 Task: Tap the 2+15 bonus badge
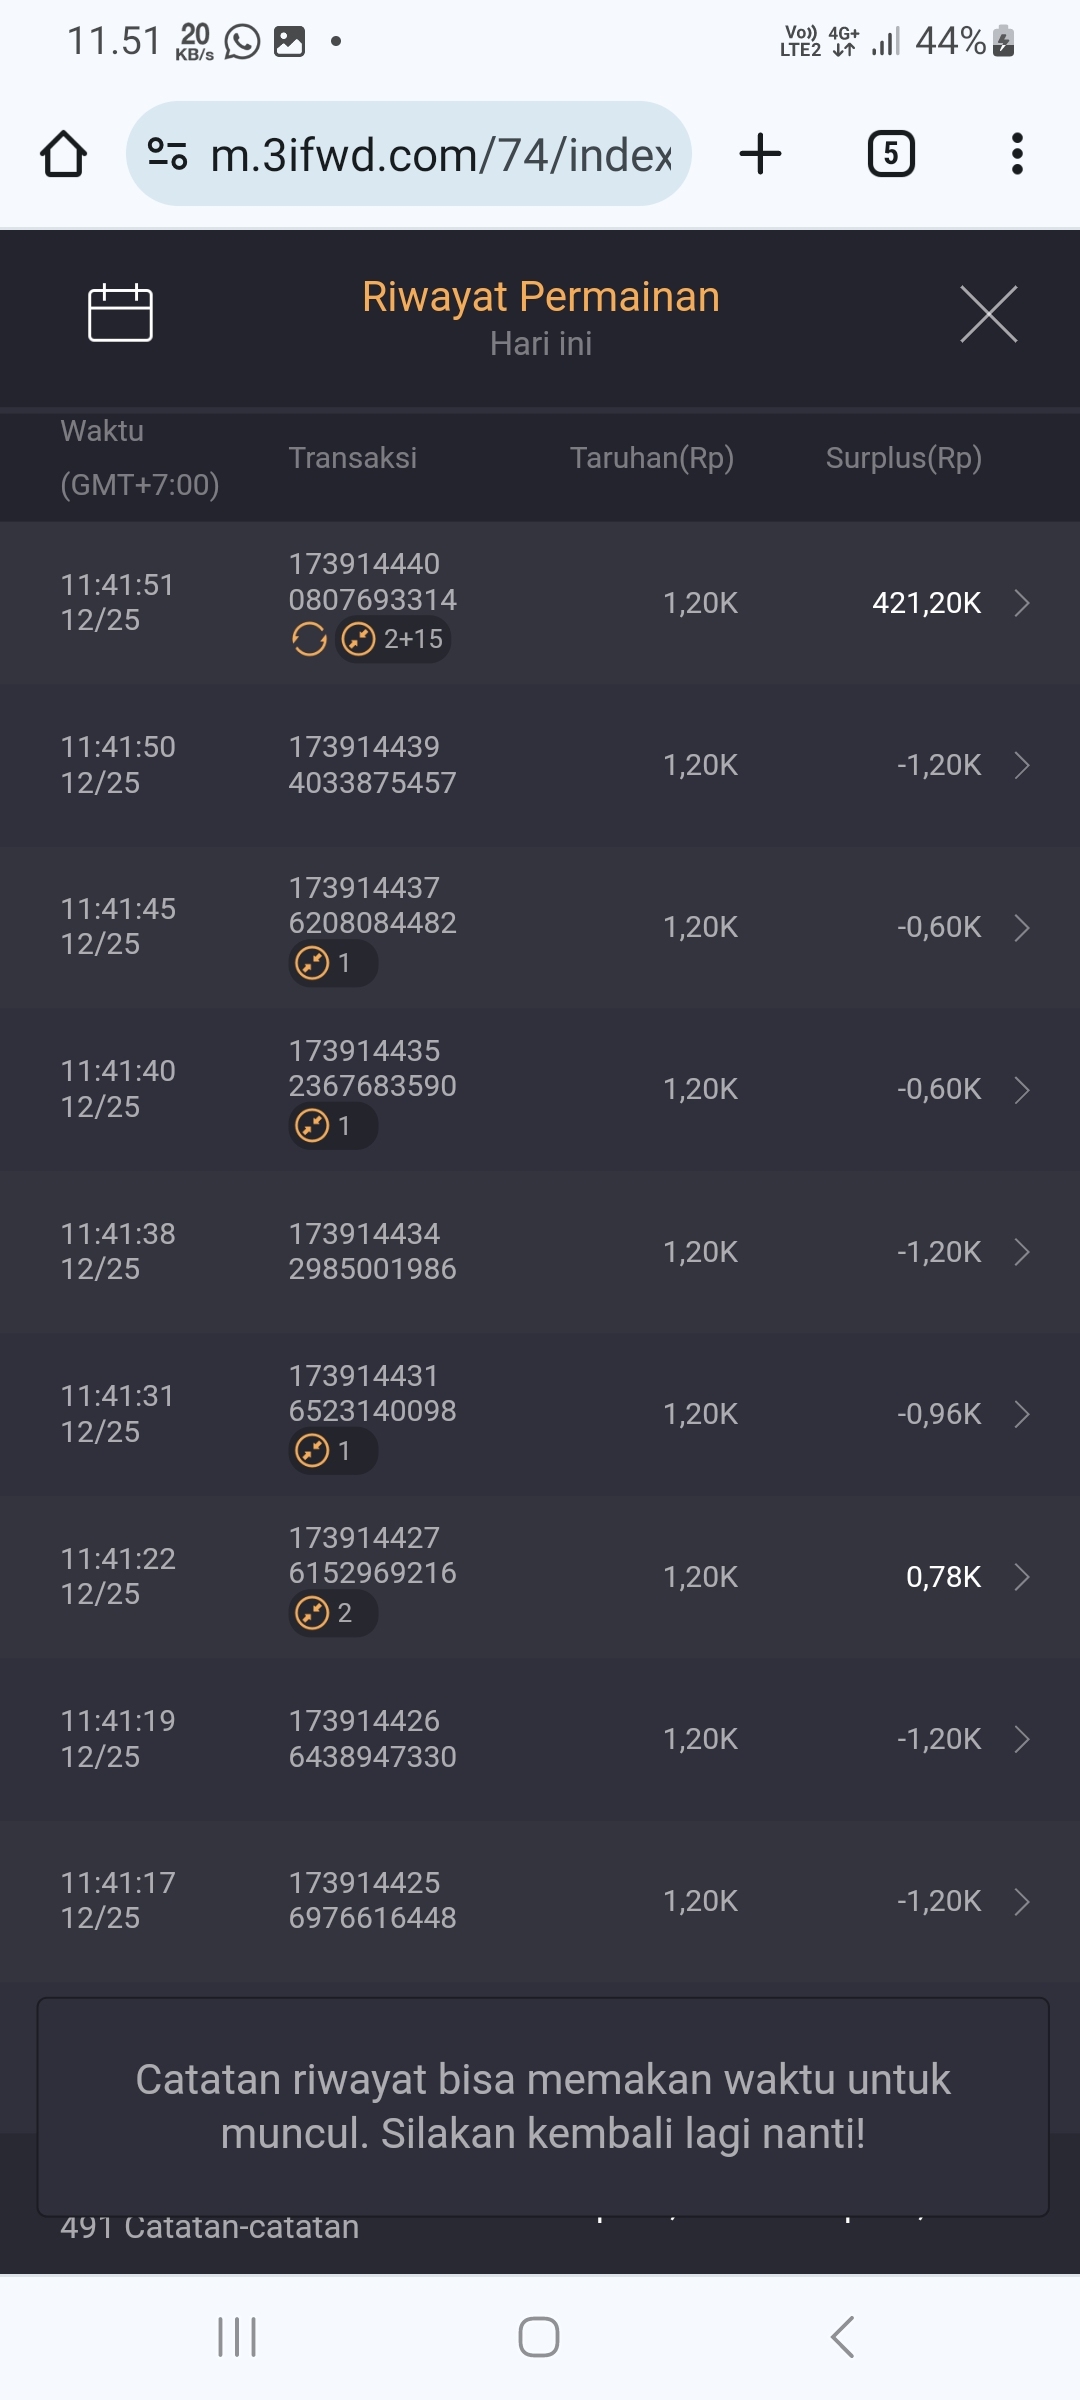point(394,639)
